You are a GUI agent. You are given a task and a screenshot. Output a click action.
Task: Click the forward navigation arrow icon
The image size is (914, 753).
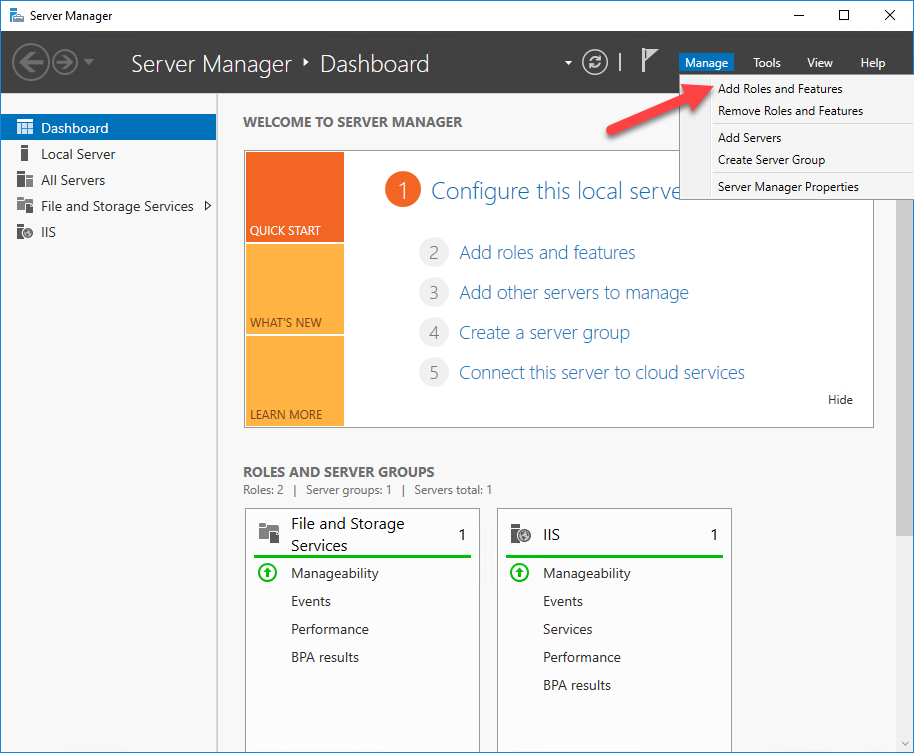click(x=65, y=63)
